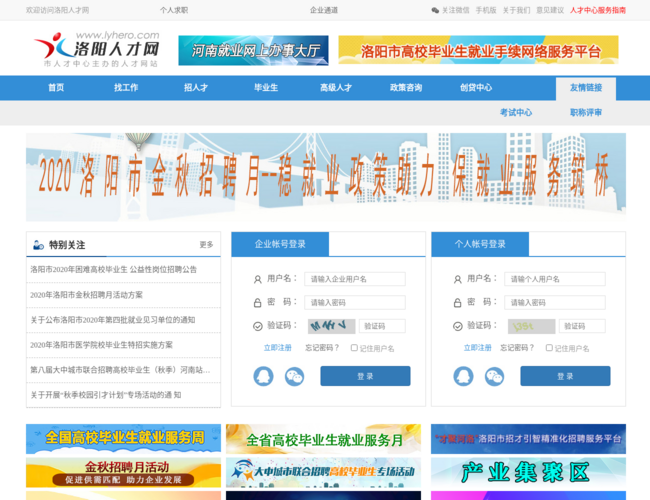The height and width of the screenshot is (500, 650).
Task: Click the personal password input field
Action: pos(555,302)
